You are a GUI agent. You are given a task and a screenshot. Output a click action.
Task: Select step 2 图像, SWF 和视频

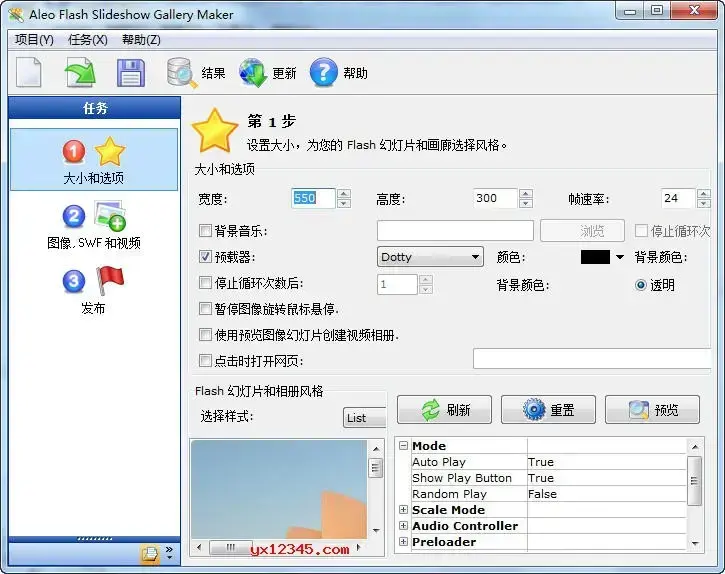94,225
